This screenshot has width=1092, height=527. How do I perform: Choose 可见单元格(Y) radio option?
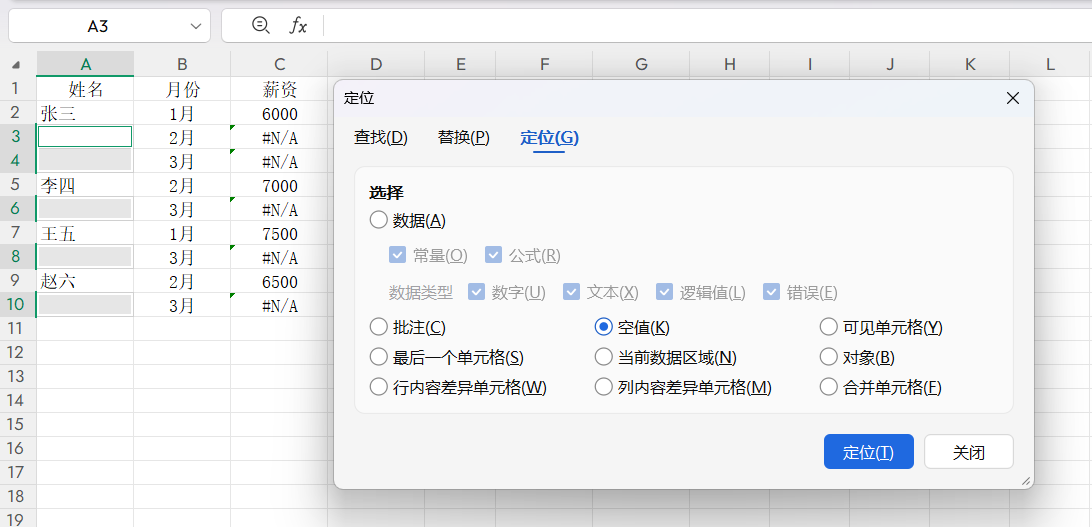pos(828,327)
